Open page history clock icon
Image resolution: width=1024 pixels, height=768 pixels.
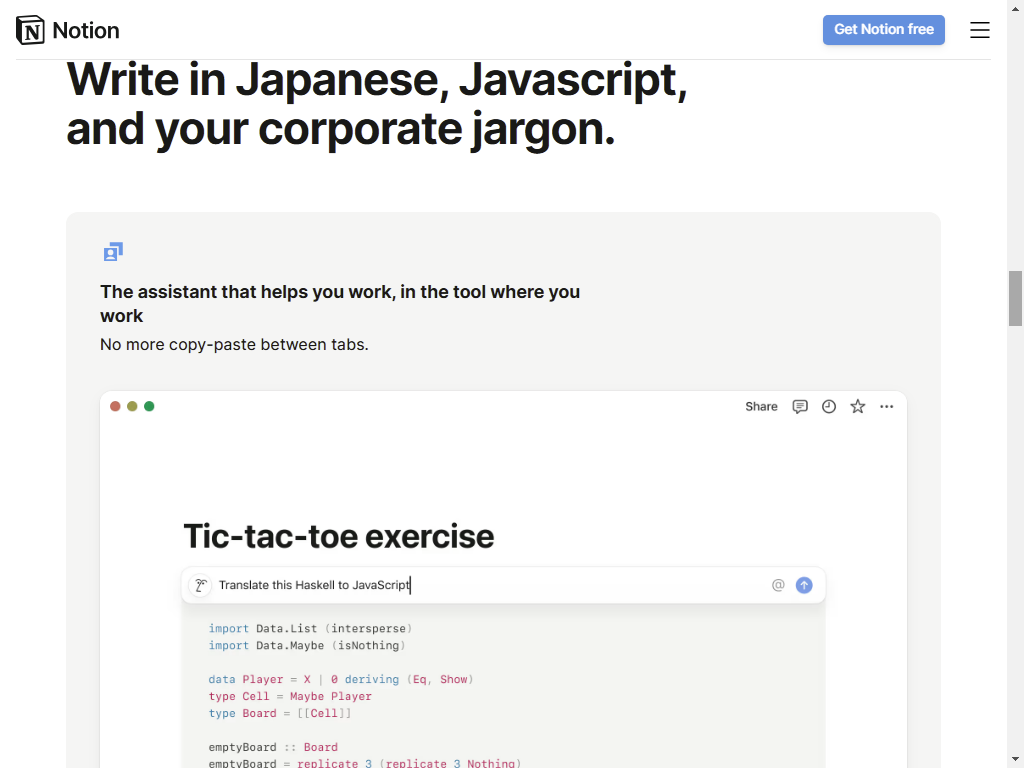tap(829, 406)
